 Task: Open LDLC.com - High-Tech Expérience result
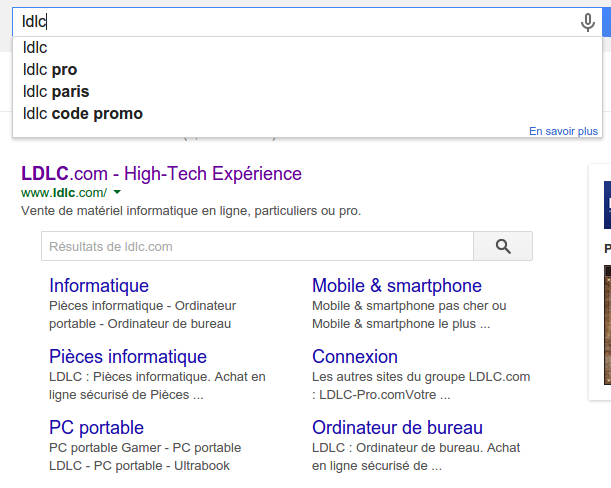[161, 173]
